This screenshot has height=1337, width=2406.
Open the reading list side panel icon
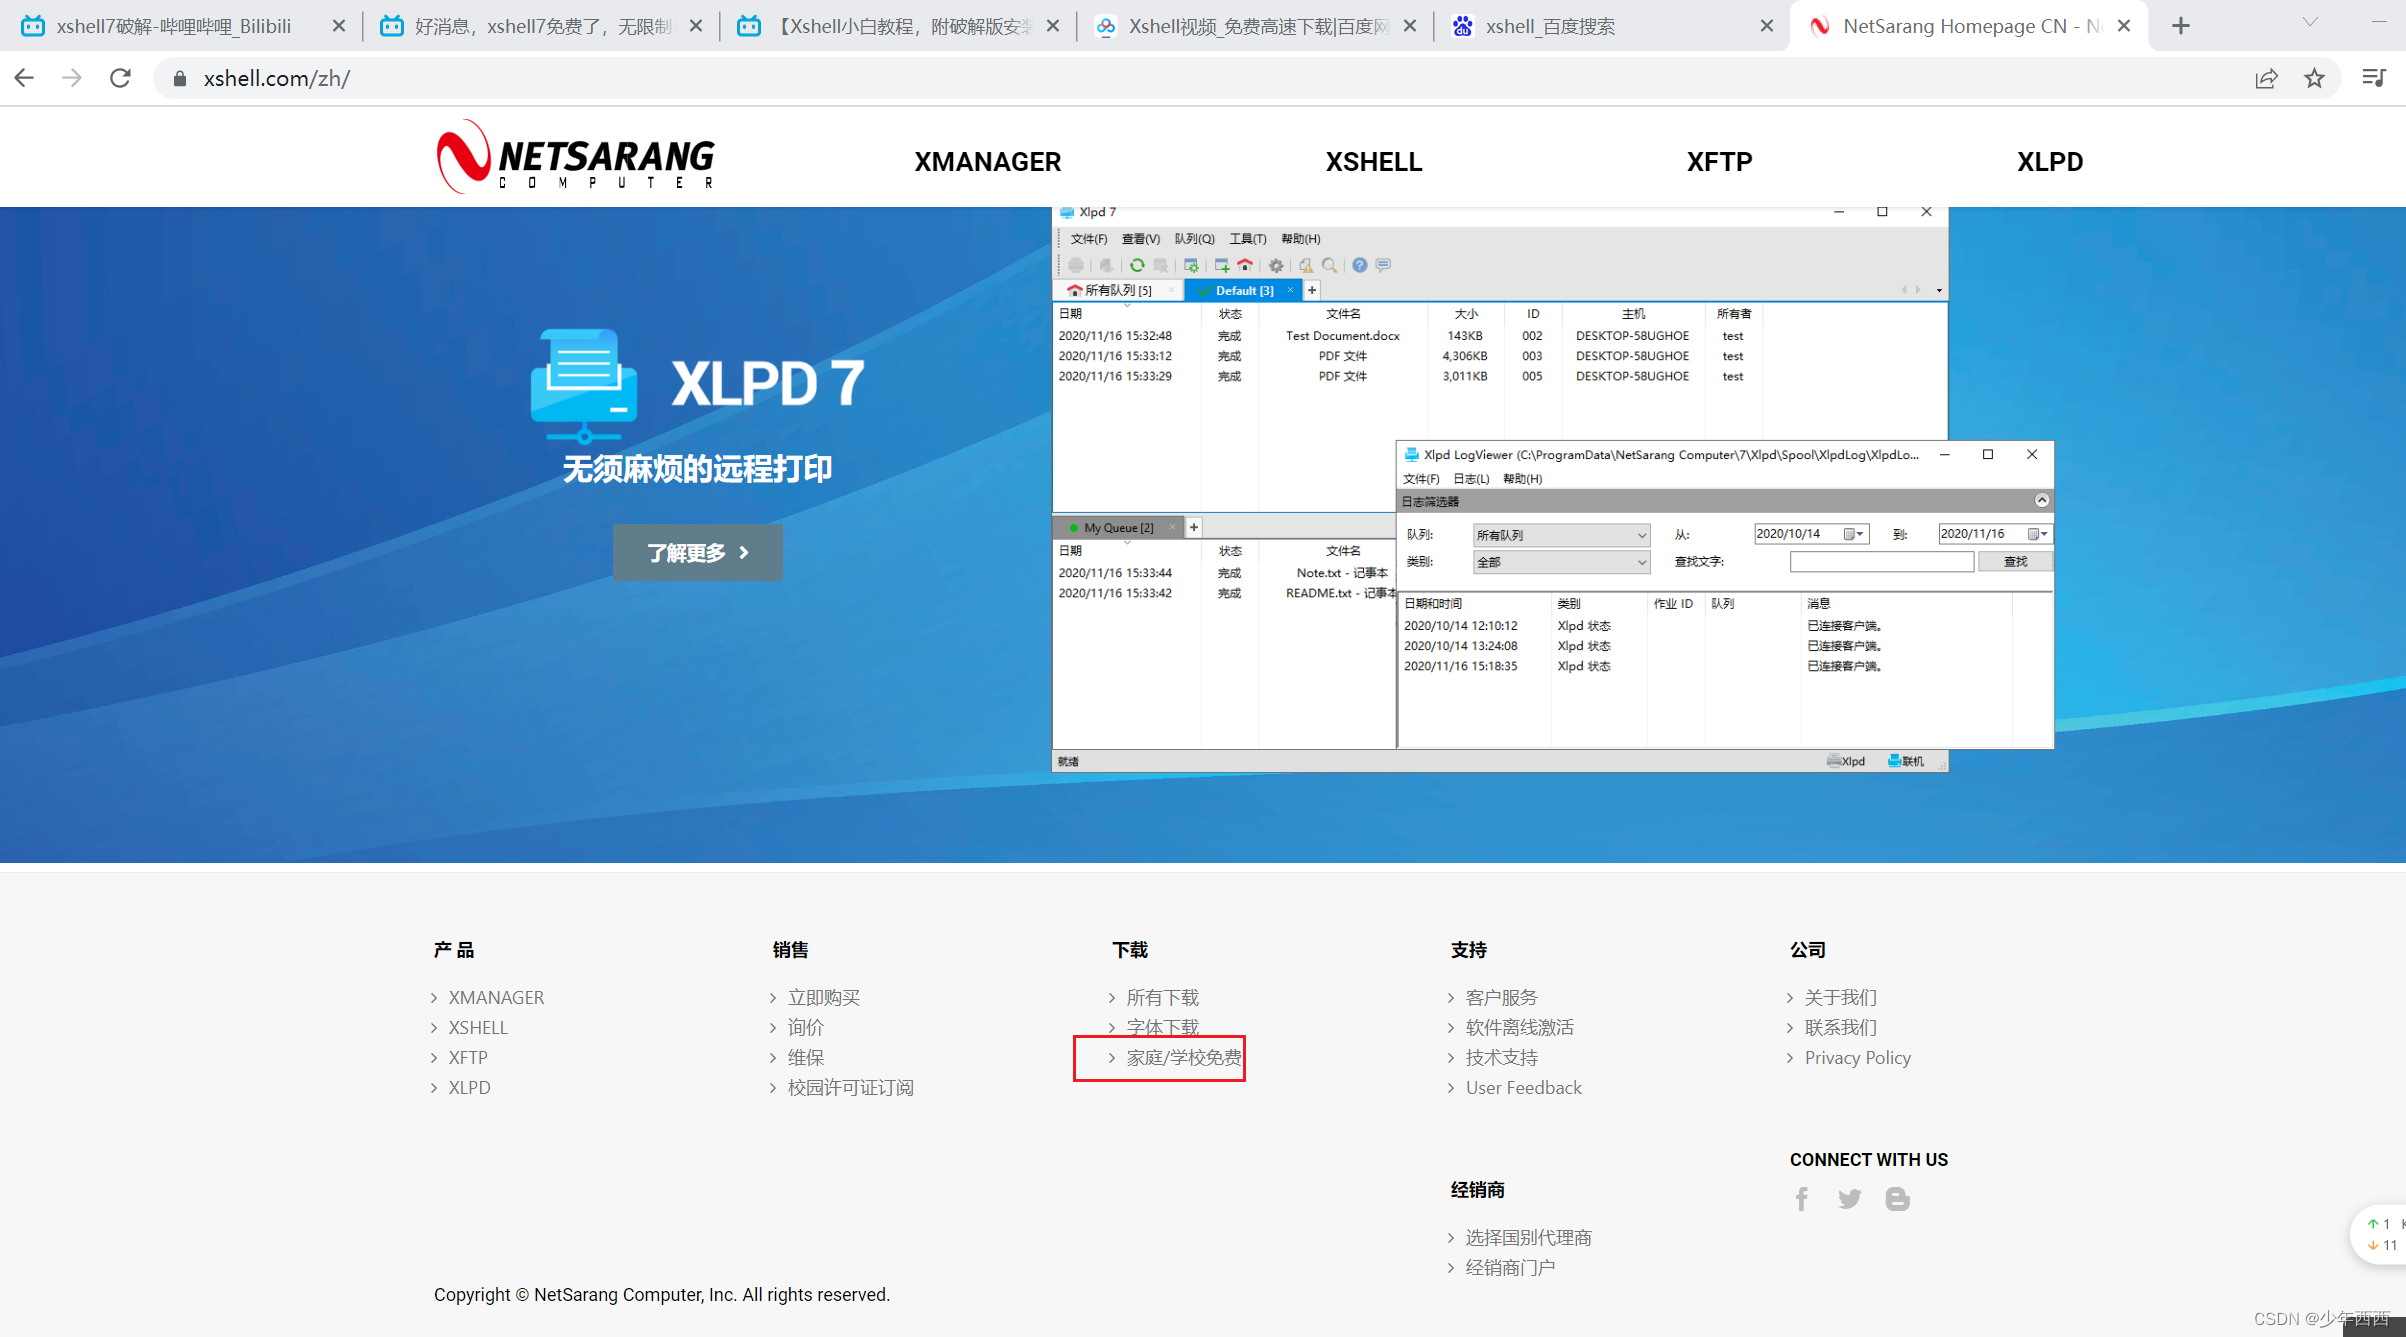pos(2374,78)
